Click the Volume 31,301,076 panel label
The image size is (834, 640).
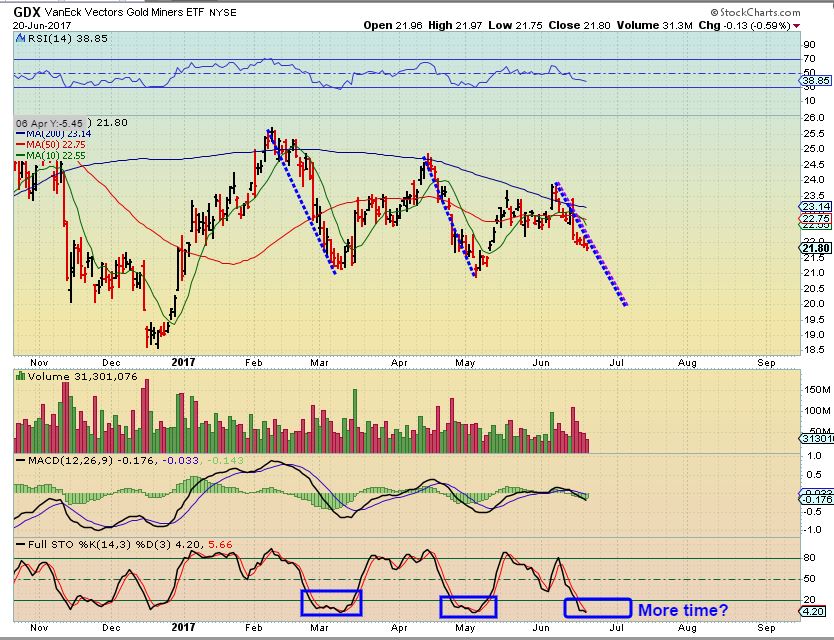click(82, 377)
